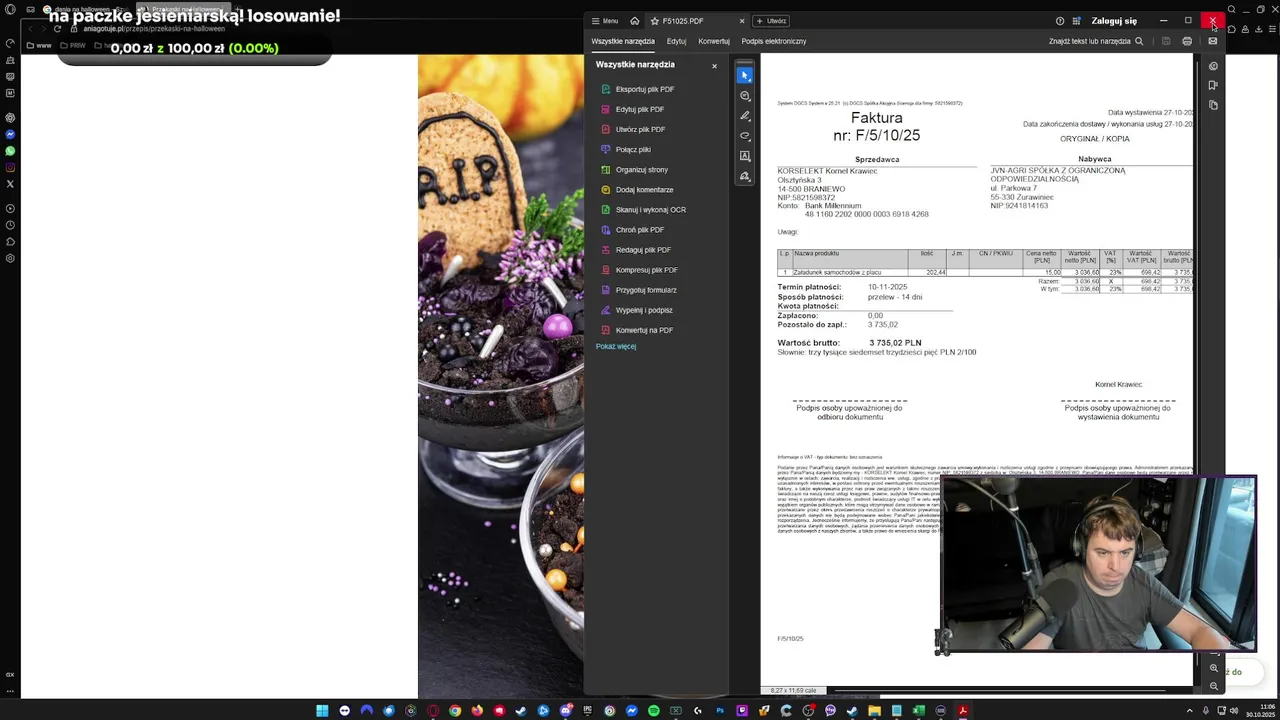Open Excel from the taskbar
The image size is (1280, 720).
click(x=918, y=711)
